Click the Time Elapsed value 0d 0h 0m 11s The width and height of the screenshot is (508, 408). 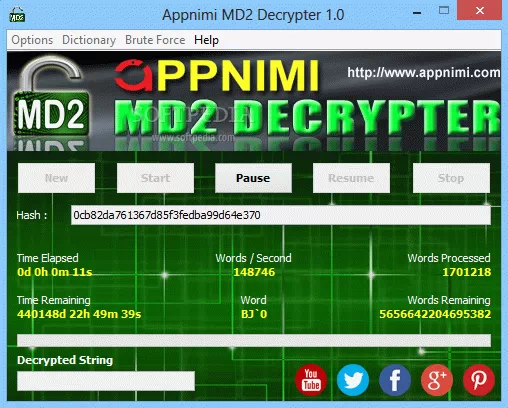click(x=55, y=272)
